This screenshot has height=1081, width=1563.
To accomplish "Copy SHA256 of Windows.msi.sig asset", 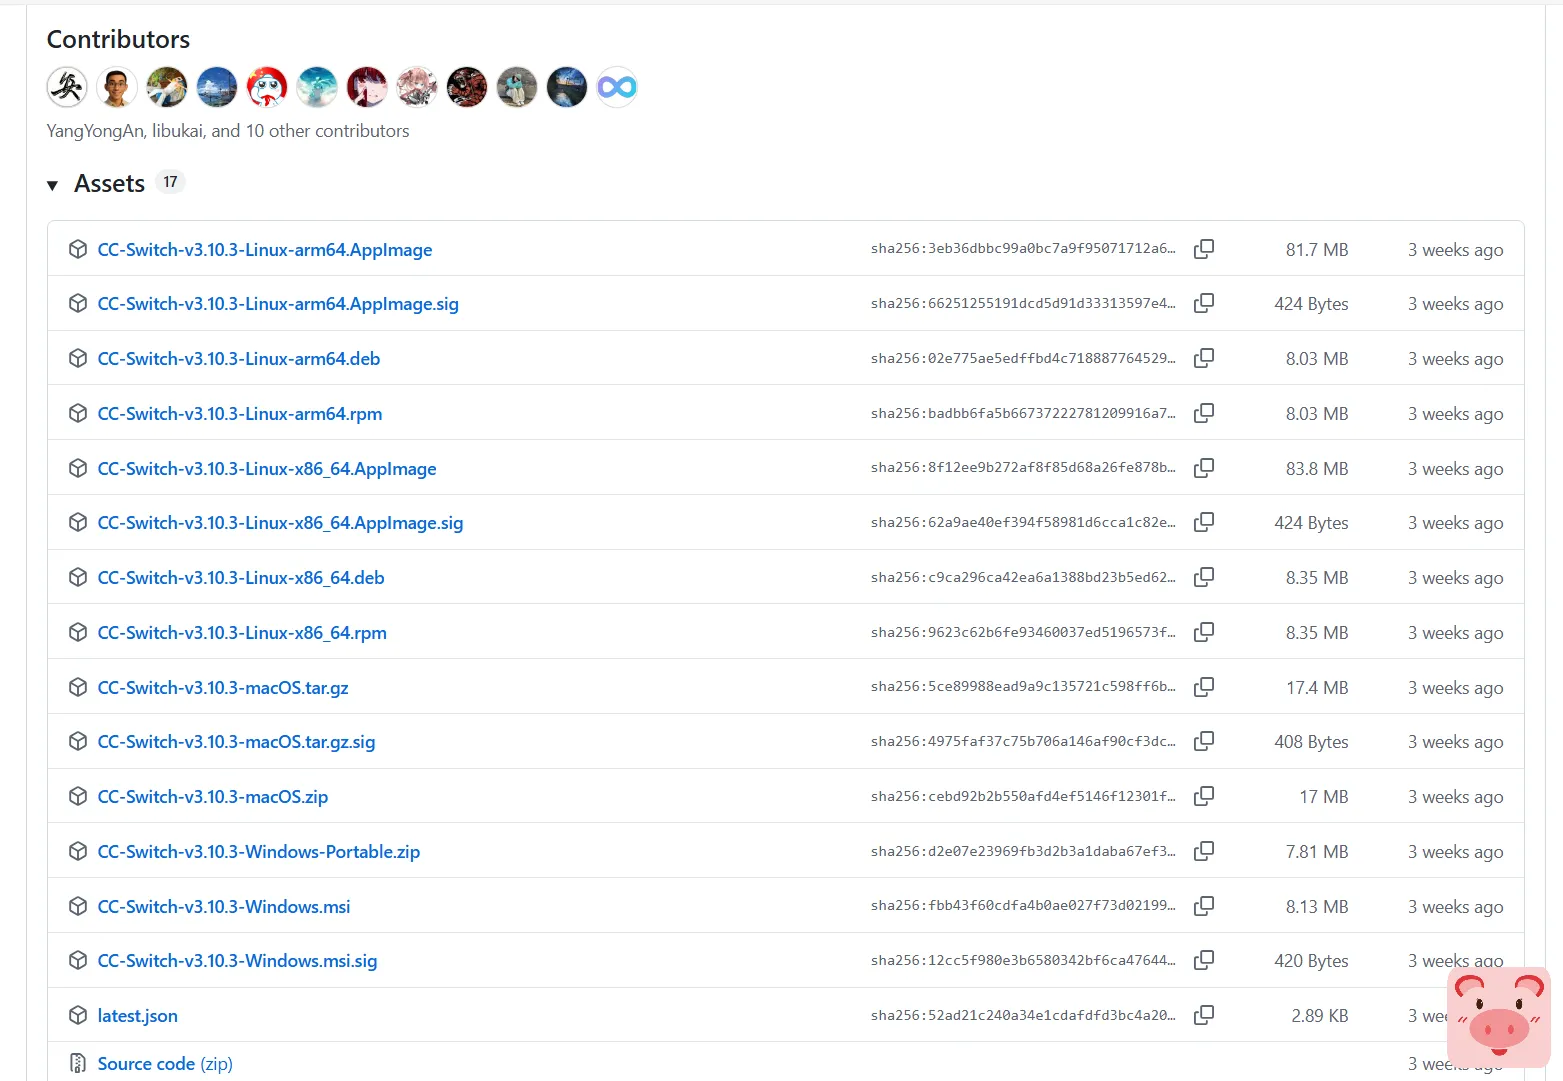I will (x=1204, y=960).
